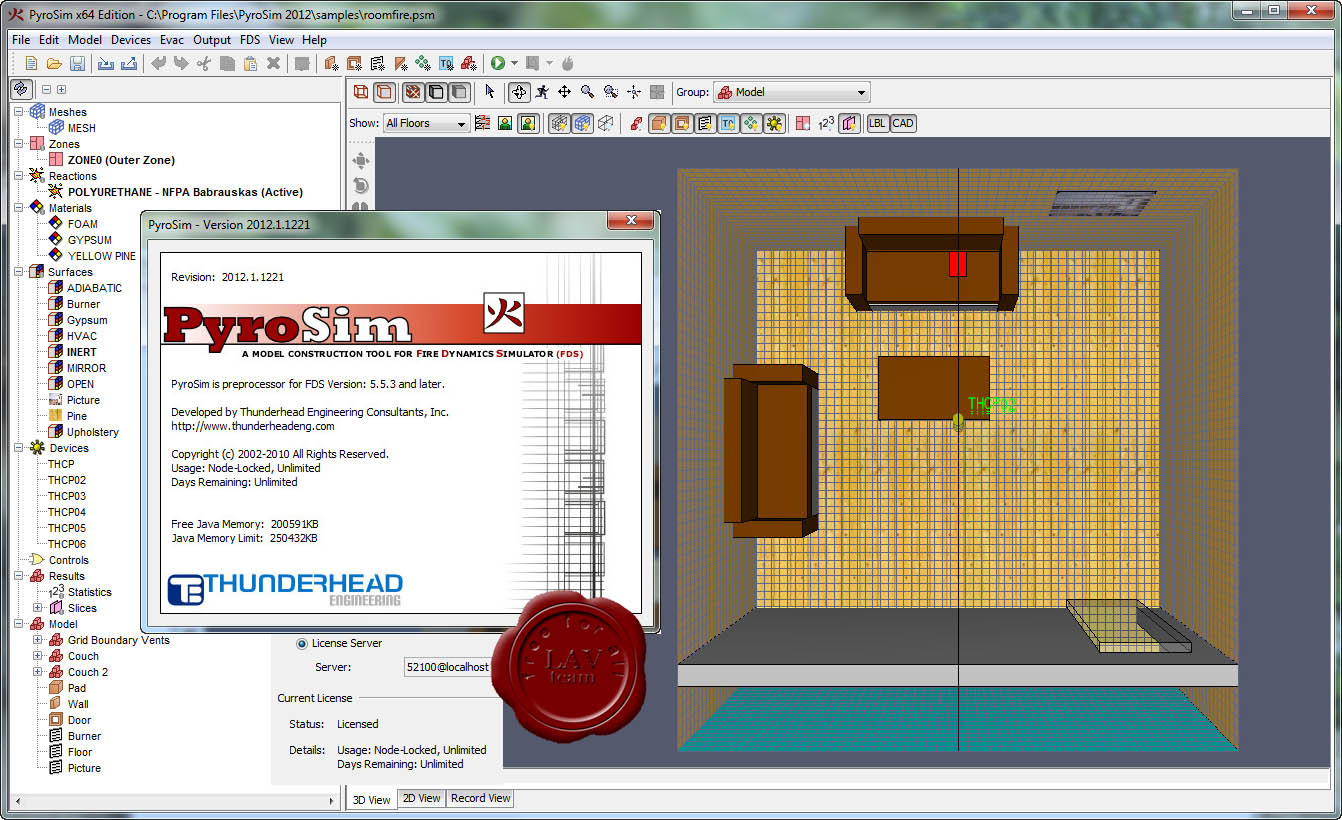Activate the Roam running-man tool
This screenshot has height=820, width=1342.
click(x=542, y=92)
